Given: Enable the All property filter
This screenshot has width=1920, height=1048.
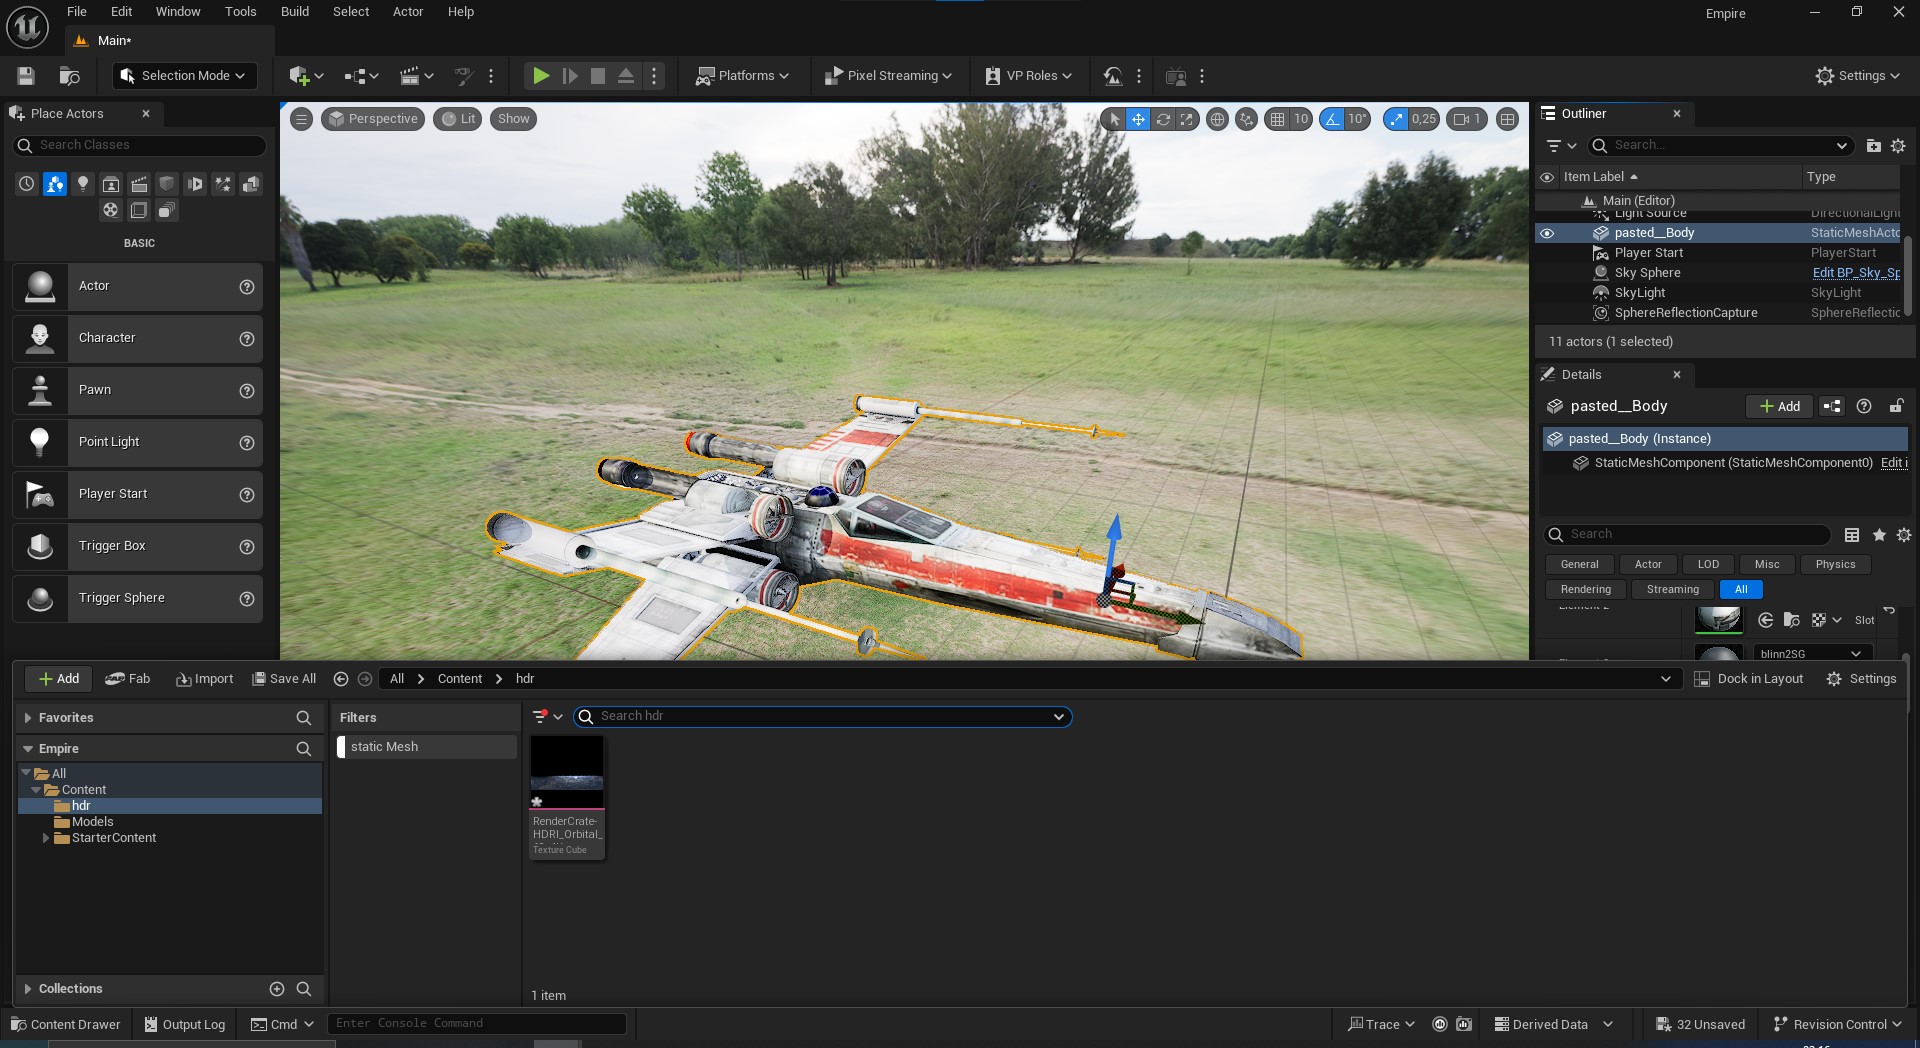Looking at the screenshot, I should click(1741, 590).
